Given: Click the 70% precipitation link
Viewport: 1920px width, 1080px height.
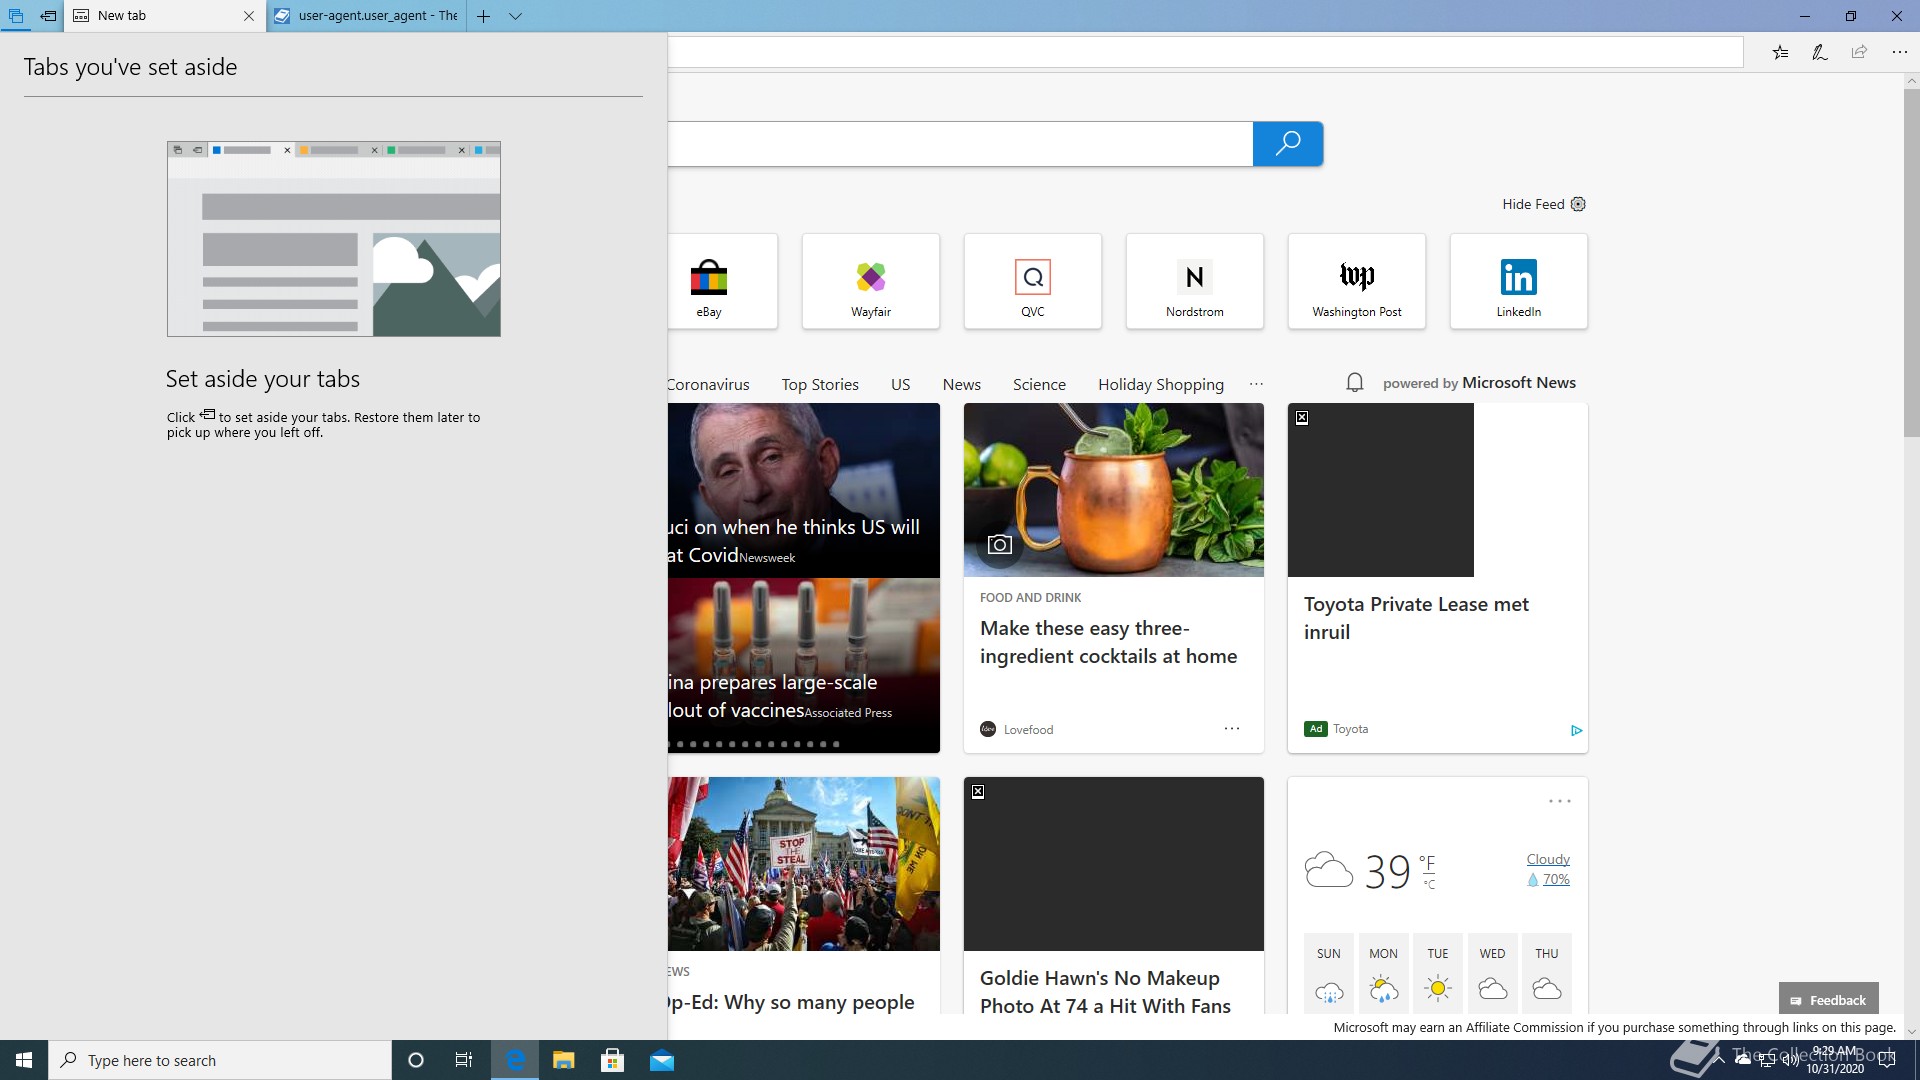Looking at the screenshot, I should [1556, 879].
